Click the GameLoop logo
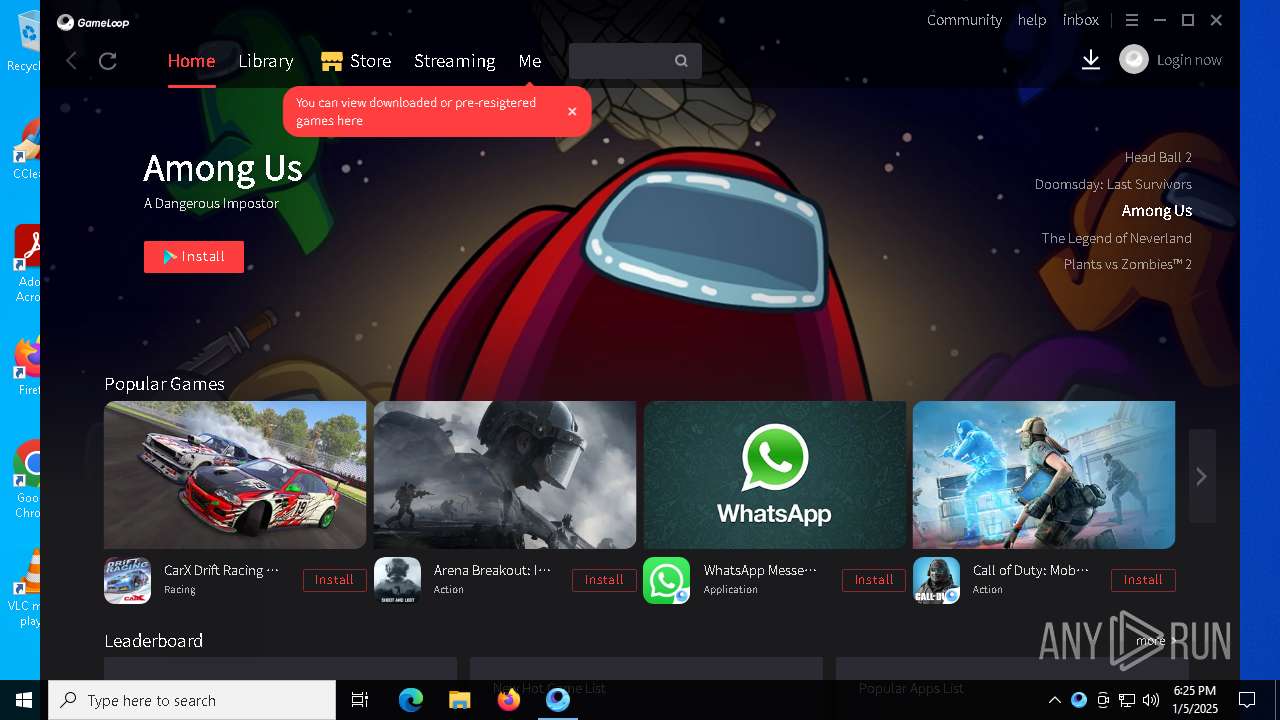The image size is (1280, 720). click(x=93, y=22)
